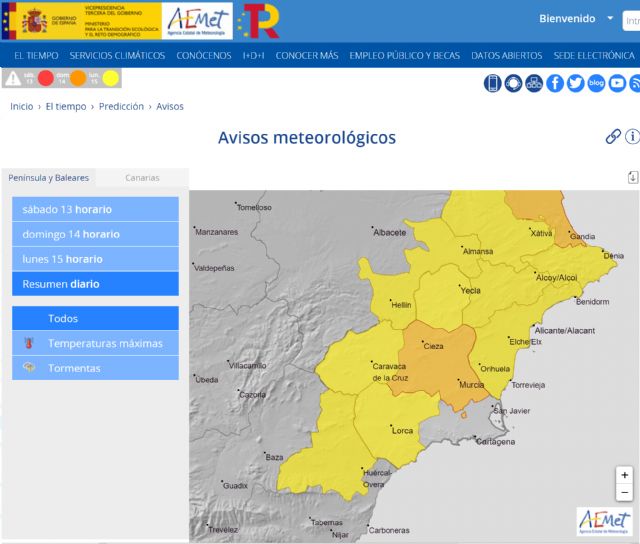Click the Avisos breadcrumb
The height and width of the screenshot is (544, 640).
pos(170,107)
